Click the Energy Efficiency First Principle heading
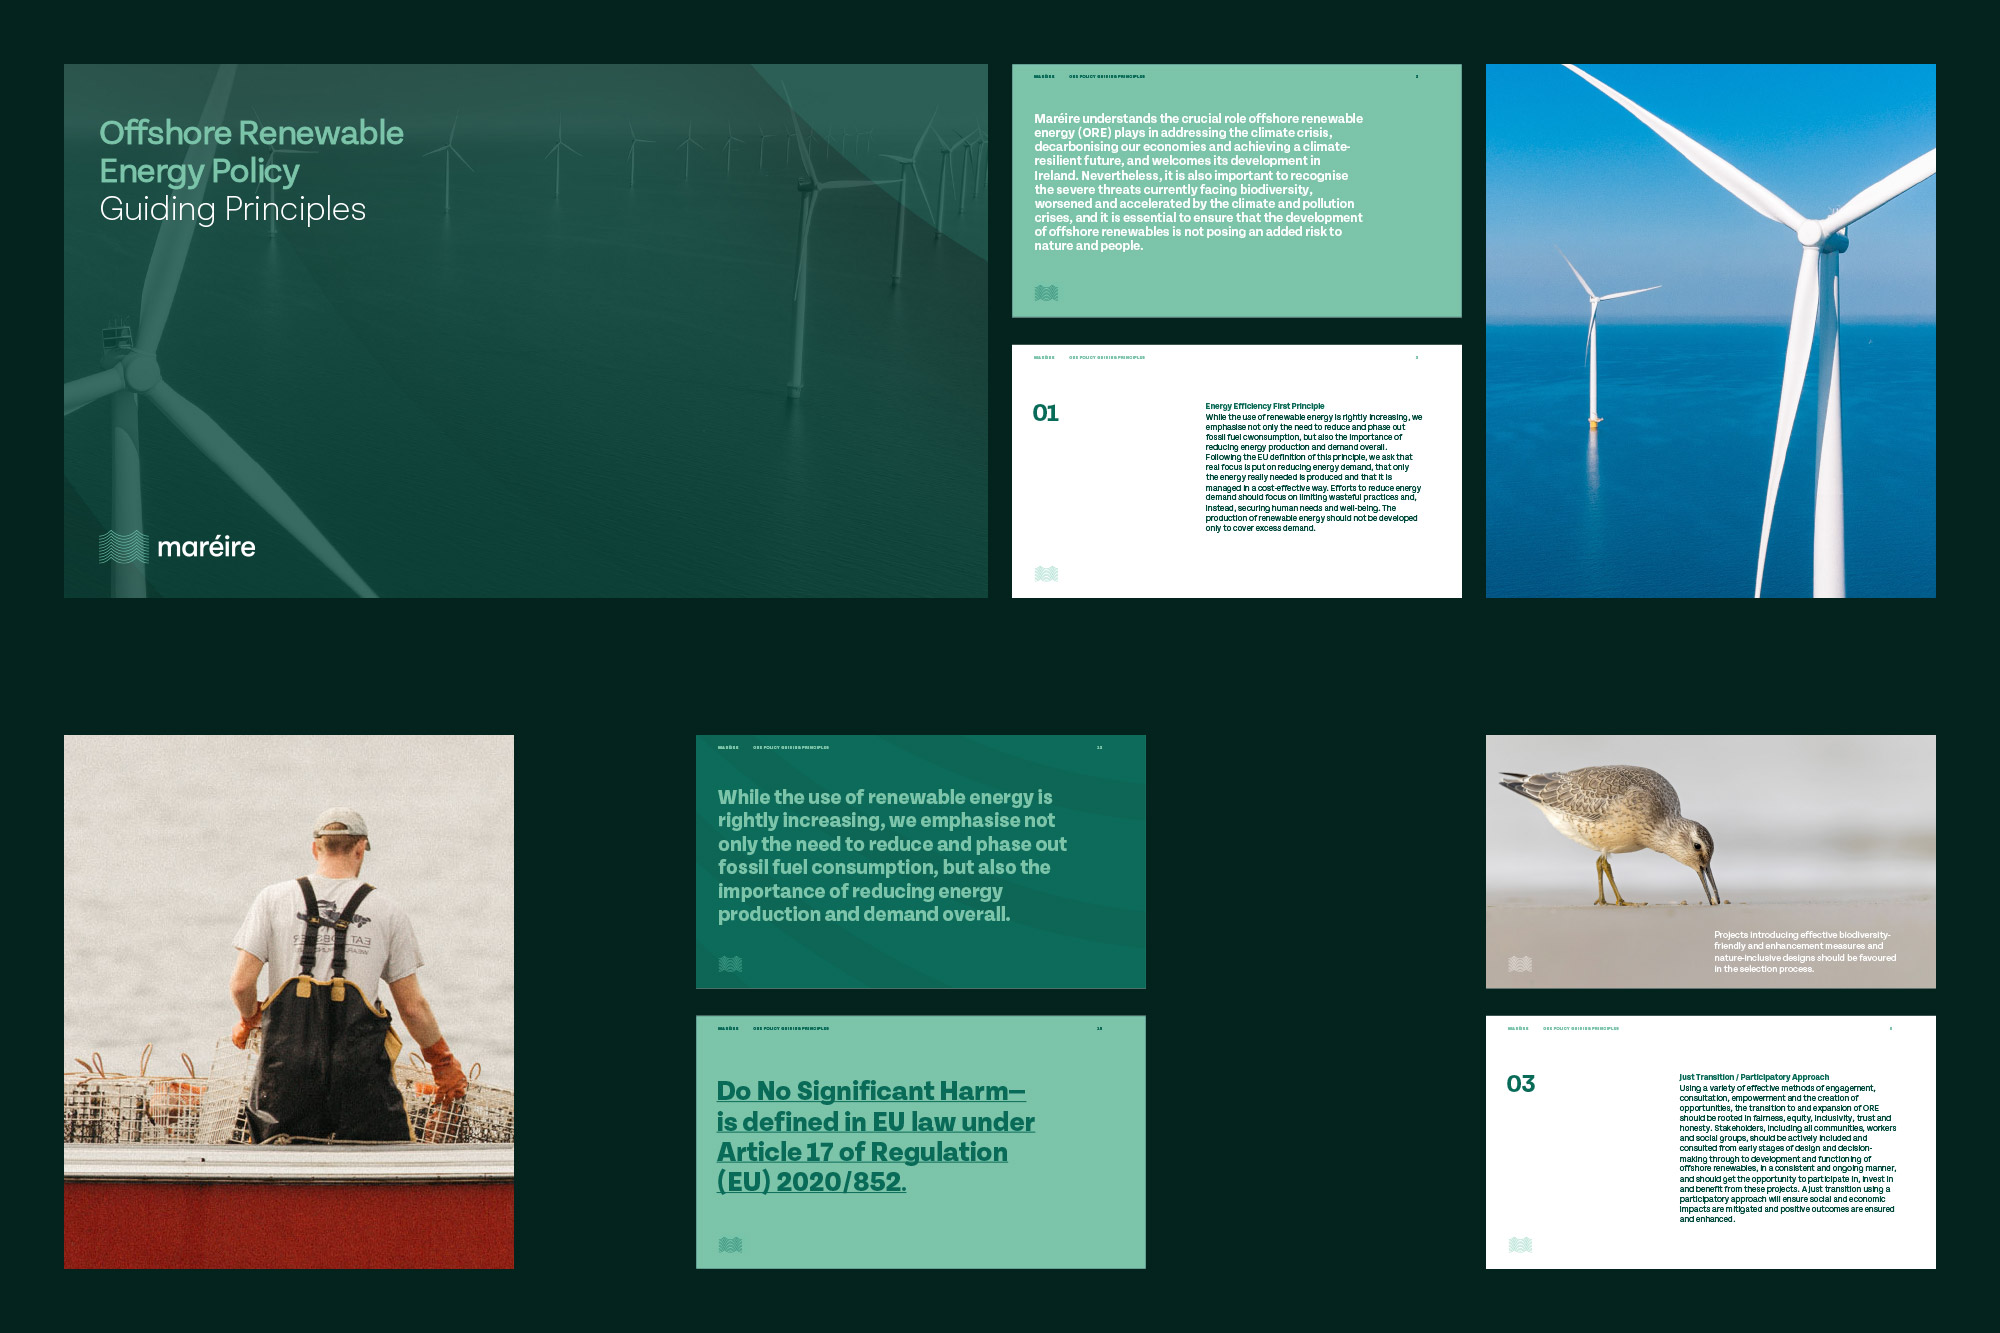2000x1333 pixels. click(x=1264, y=406)
